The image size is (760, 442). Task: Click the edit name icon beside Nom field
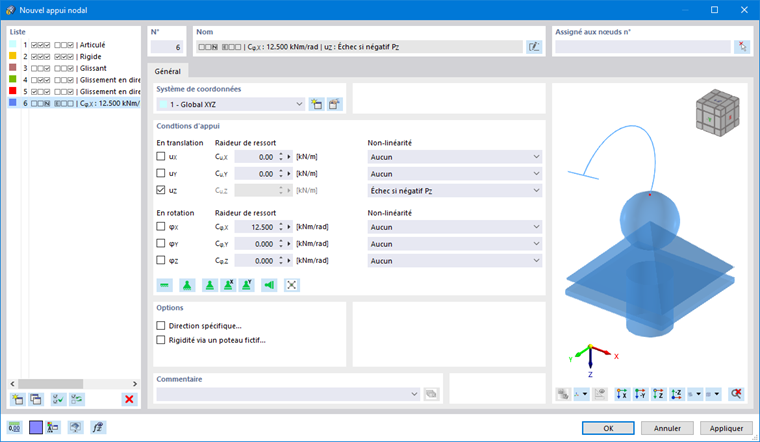click(x=534, y=47)
